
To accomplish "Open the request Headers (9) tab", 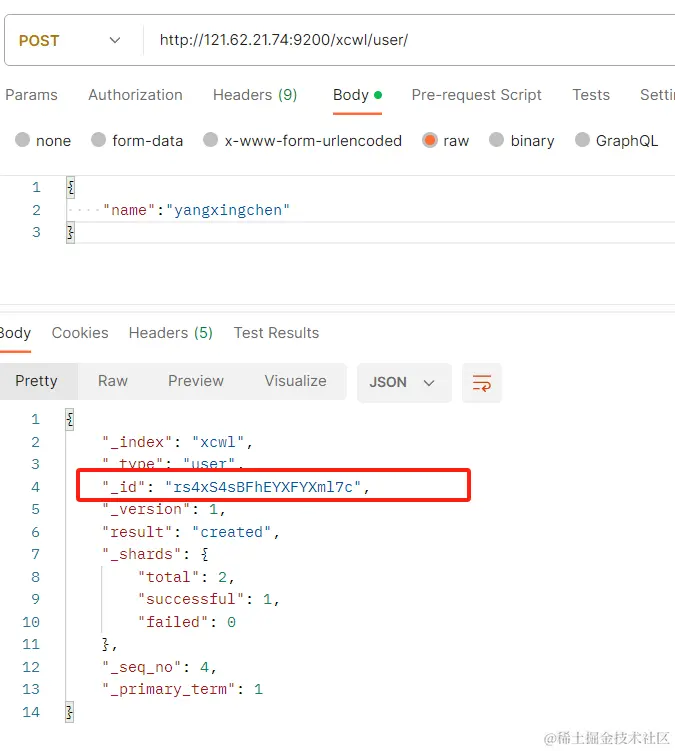I will coord(255,95).
